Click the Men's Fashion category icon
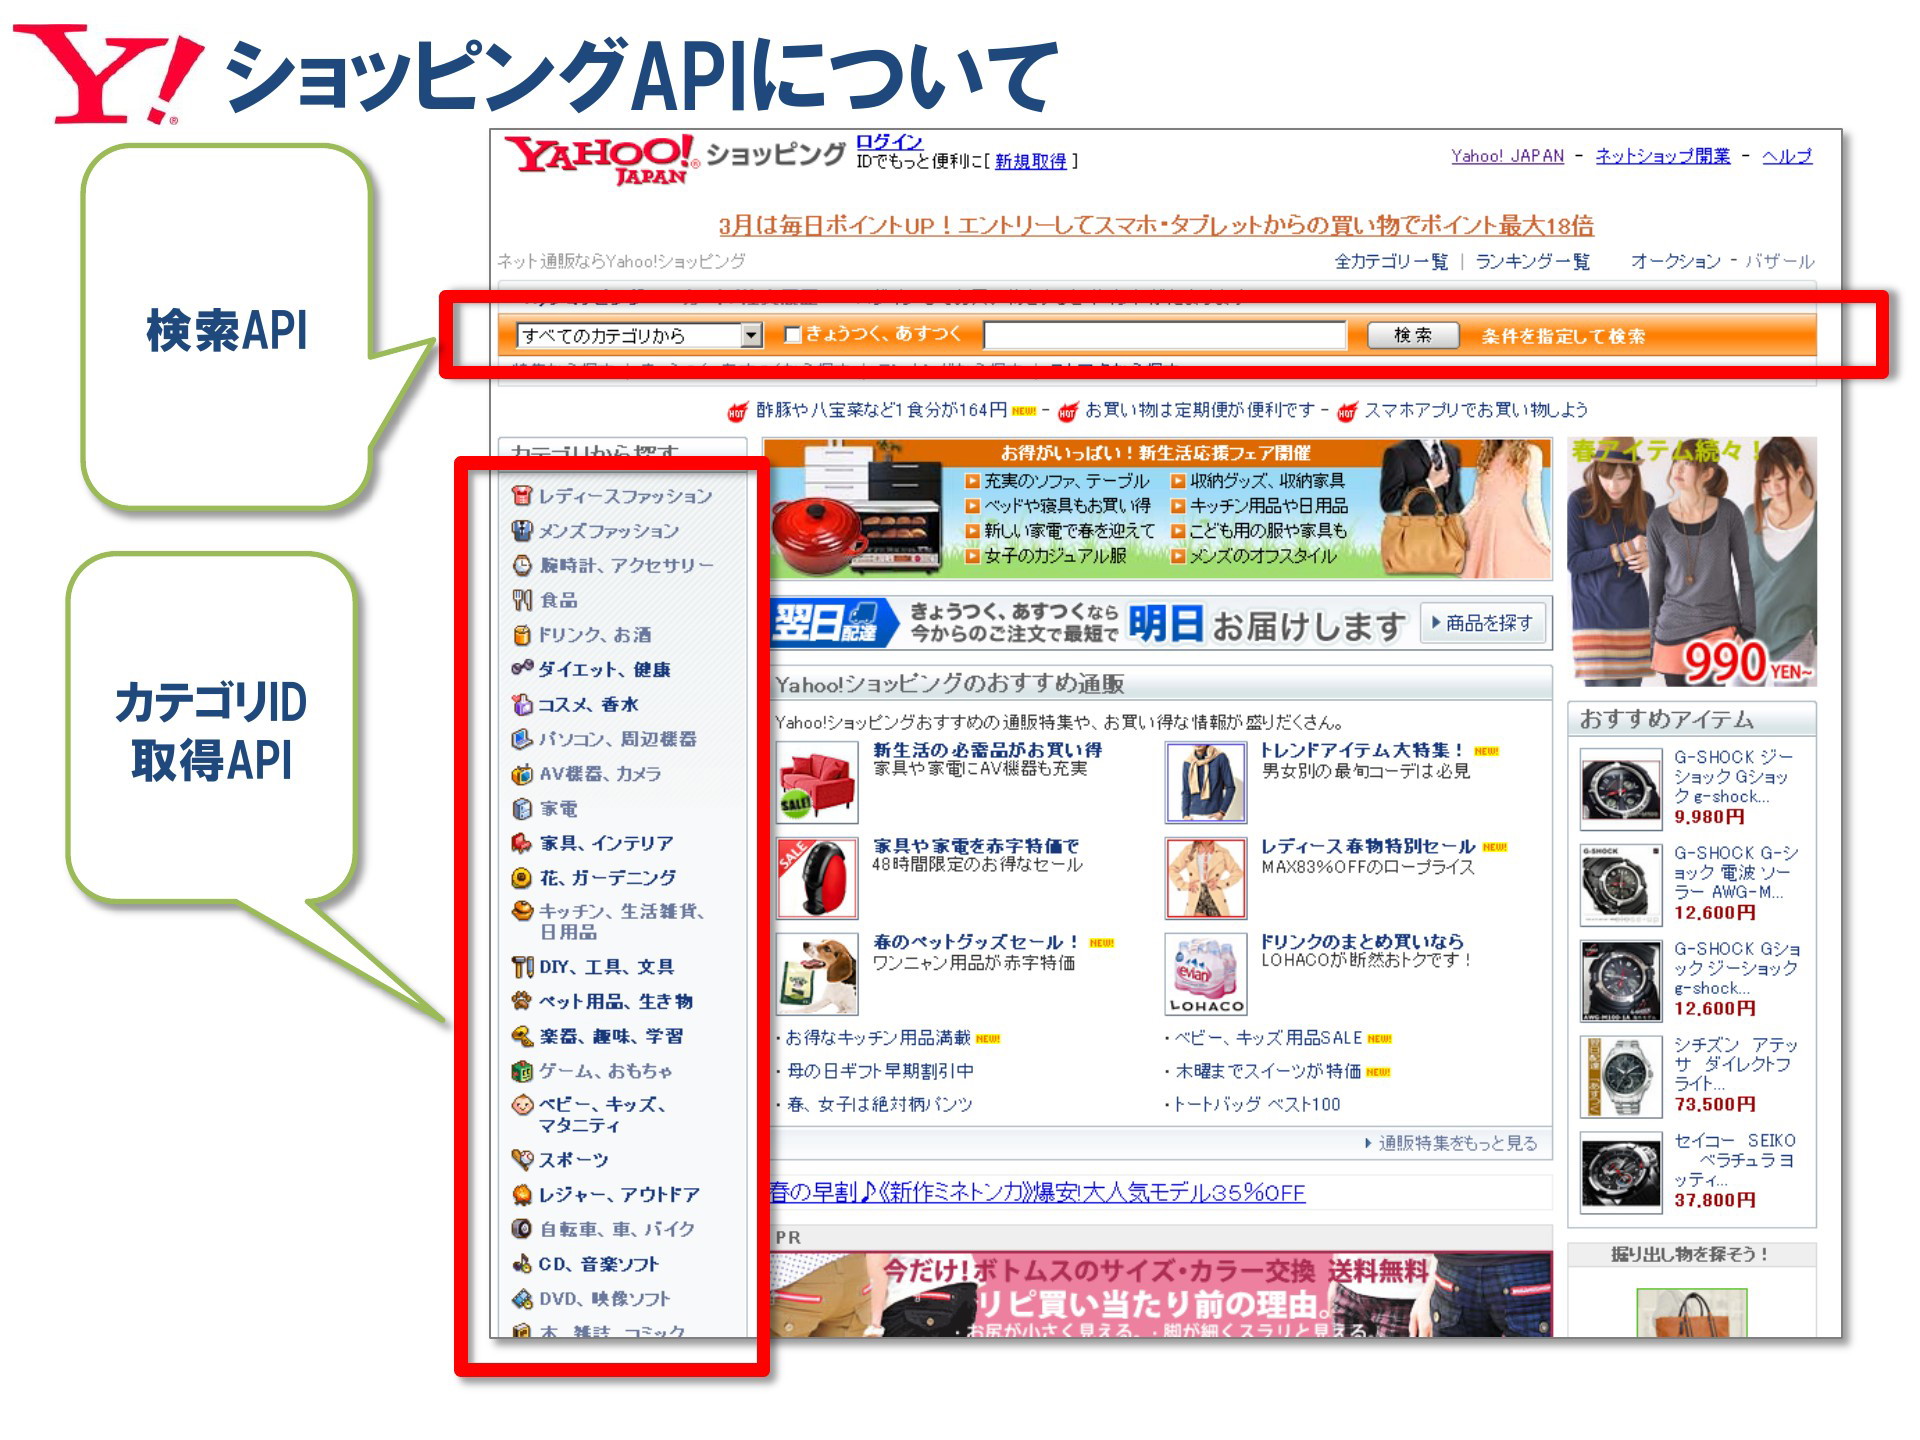The height and width of the screenshot is (1440, 1920). (x=521, y=530)
